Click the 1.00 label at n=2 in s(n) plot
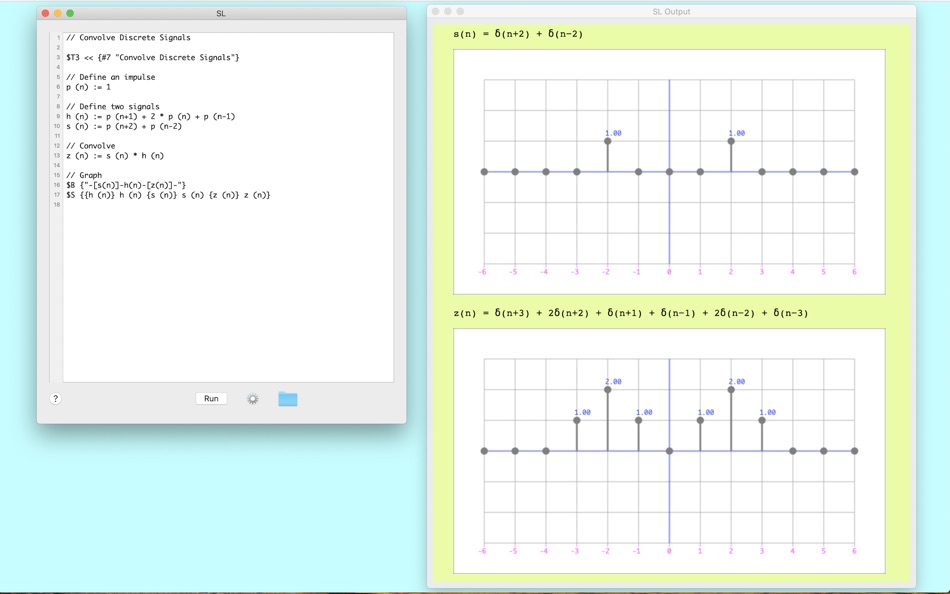Screen dimensions: 950x594 (x=737, y=133)
